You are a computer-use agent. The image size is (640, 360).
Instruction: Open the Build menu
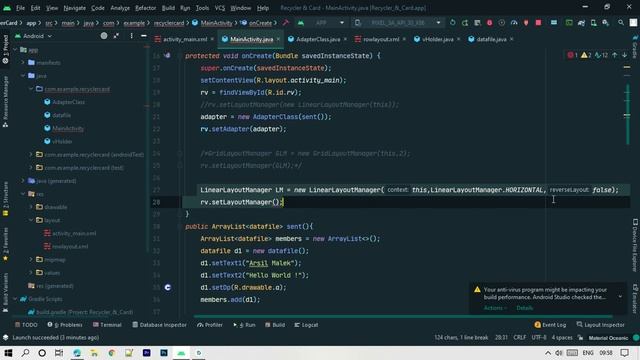[168, 8]
